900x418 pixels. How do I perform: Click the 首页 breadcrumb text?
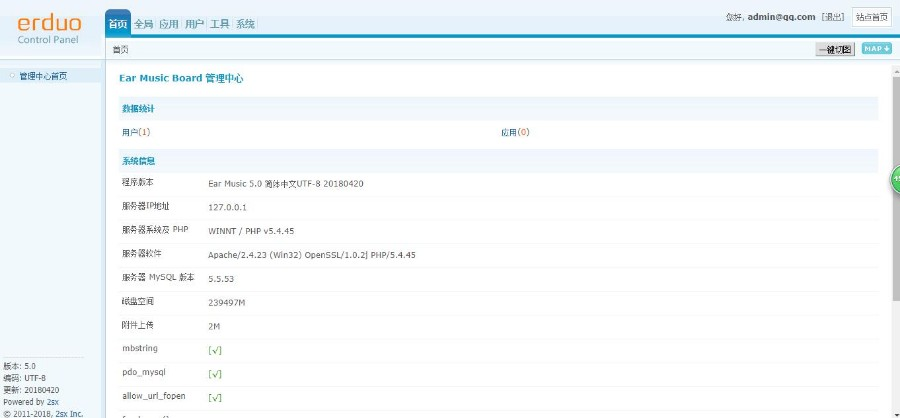pyautogui.click(x=121, y=50)
